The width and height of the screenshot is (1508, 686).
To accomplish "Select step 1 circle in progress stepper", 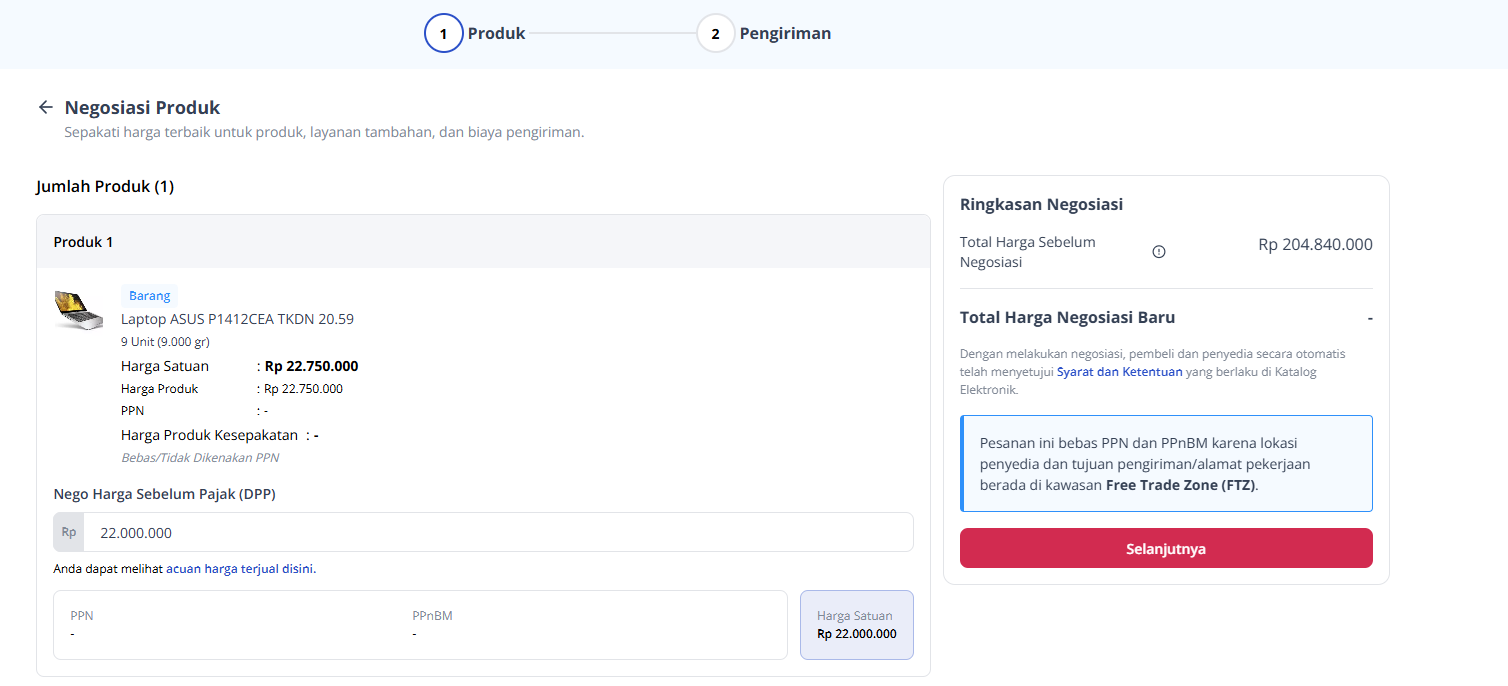I will [443, 33].
